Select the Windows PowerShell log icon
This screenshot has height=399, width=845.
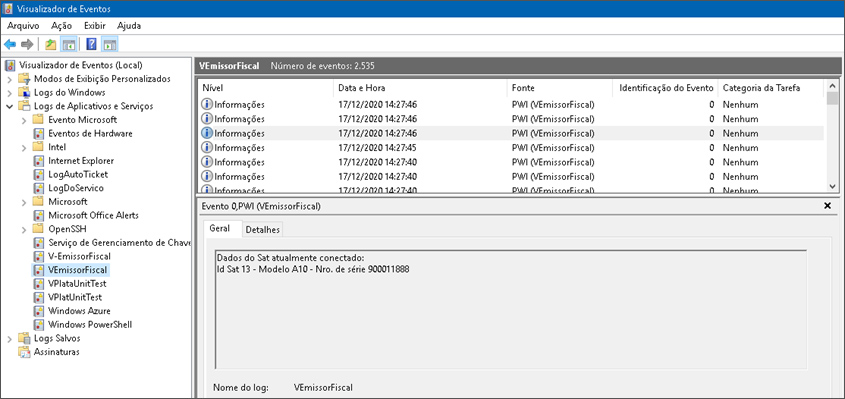click(x=38, y=325)
